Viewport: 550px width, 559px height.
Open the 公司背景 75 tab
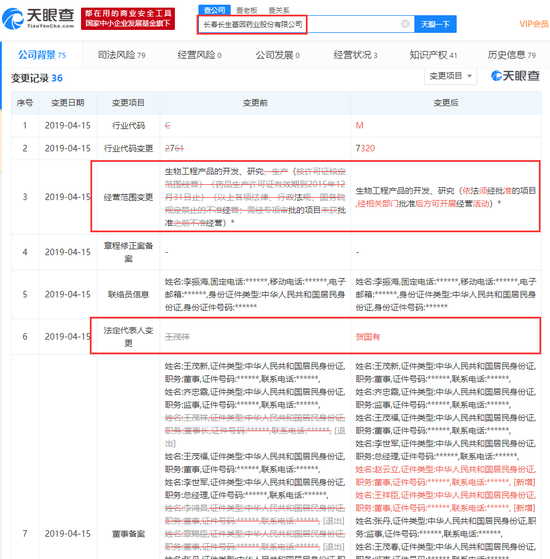42,55
